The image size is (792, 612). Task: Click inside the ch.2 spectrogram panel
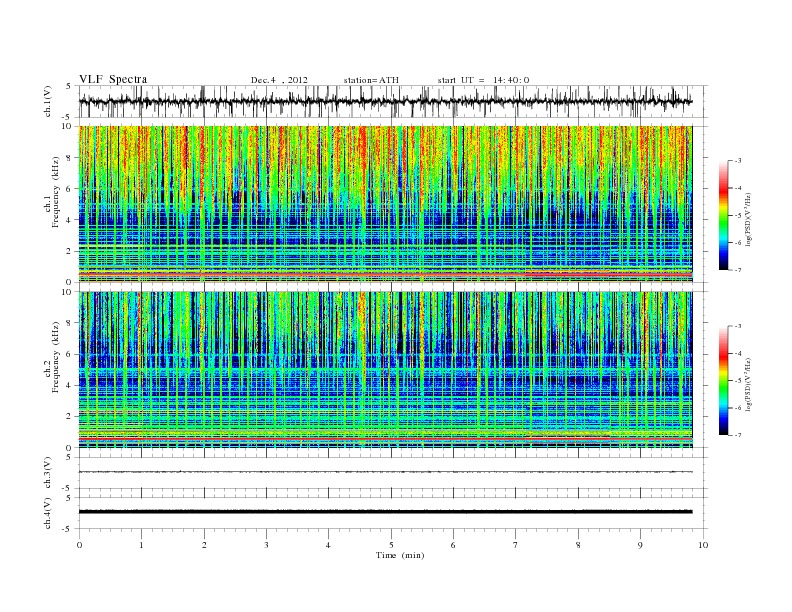coord(386,370)
